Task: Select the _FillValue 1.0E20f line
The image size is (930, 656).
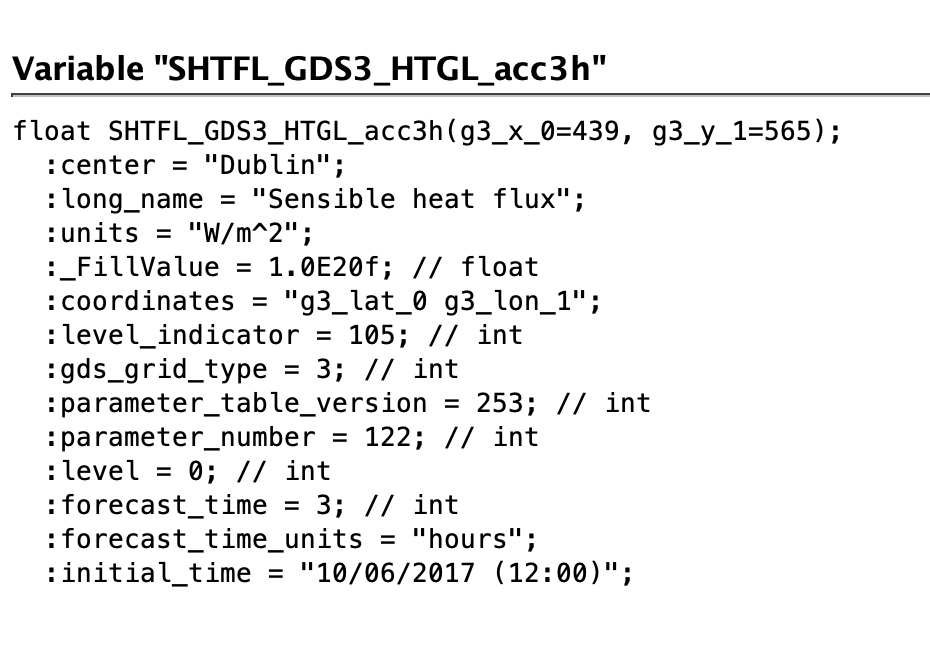Action: [292, 267]
